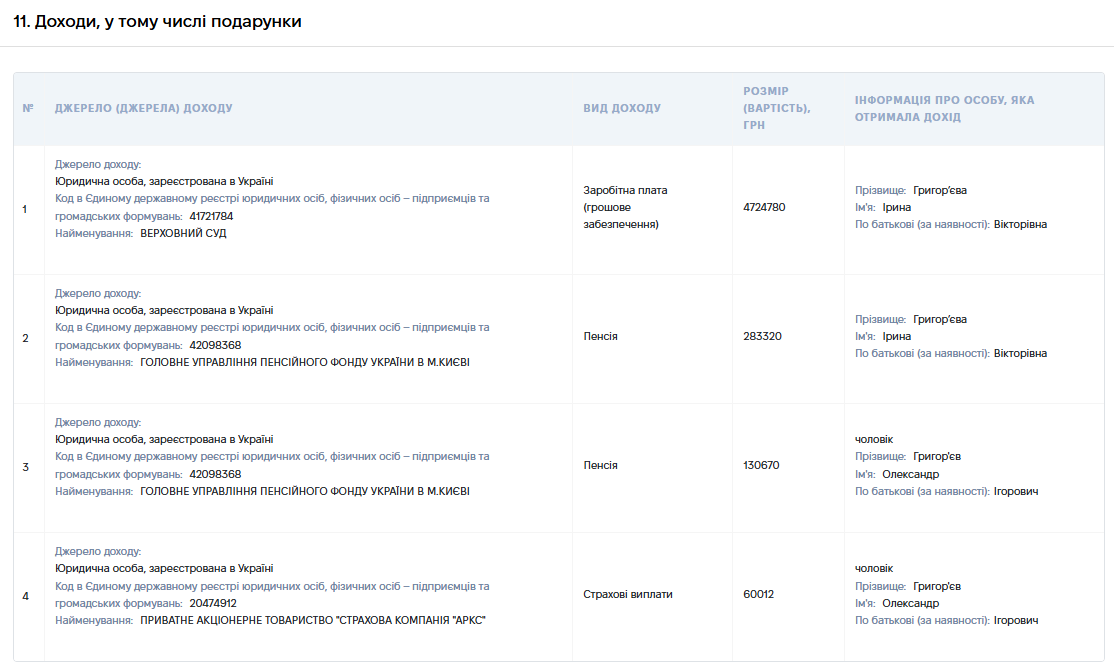1114x669 pixels.
Task: Click the 'Заробітна плата (грошове забезпечення)' cell
Action: pyautogui.click(x=625, y=207)
